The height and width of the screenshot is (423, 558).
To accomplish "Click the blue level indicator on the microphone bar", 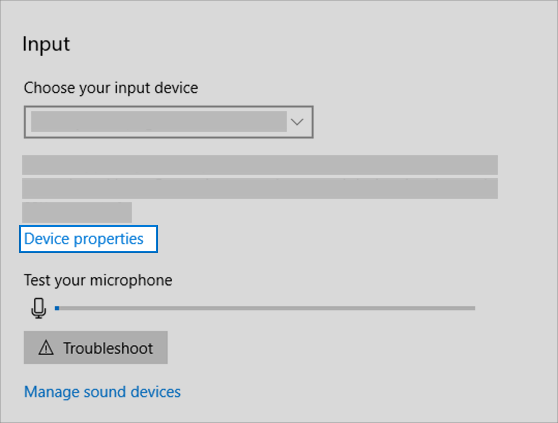I will (x=57, y=308).
